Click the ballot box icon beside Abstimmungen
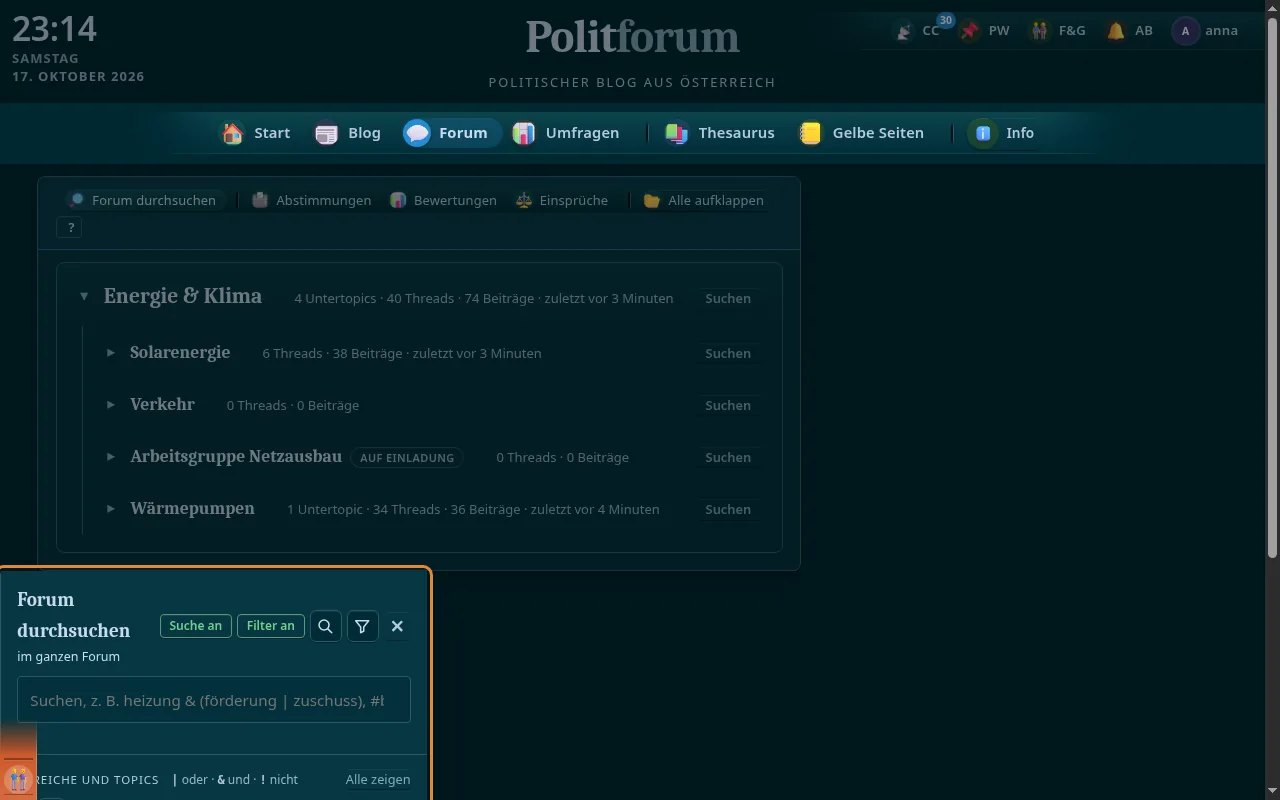The height and width of the screenshot is (800, 1280). (261, 200)
